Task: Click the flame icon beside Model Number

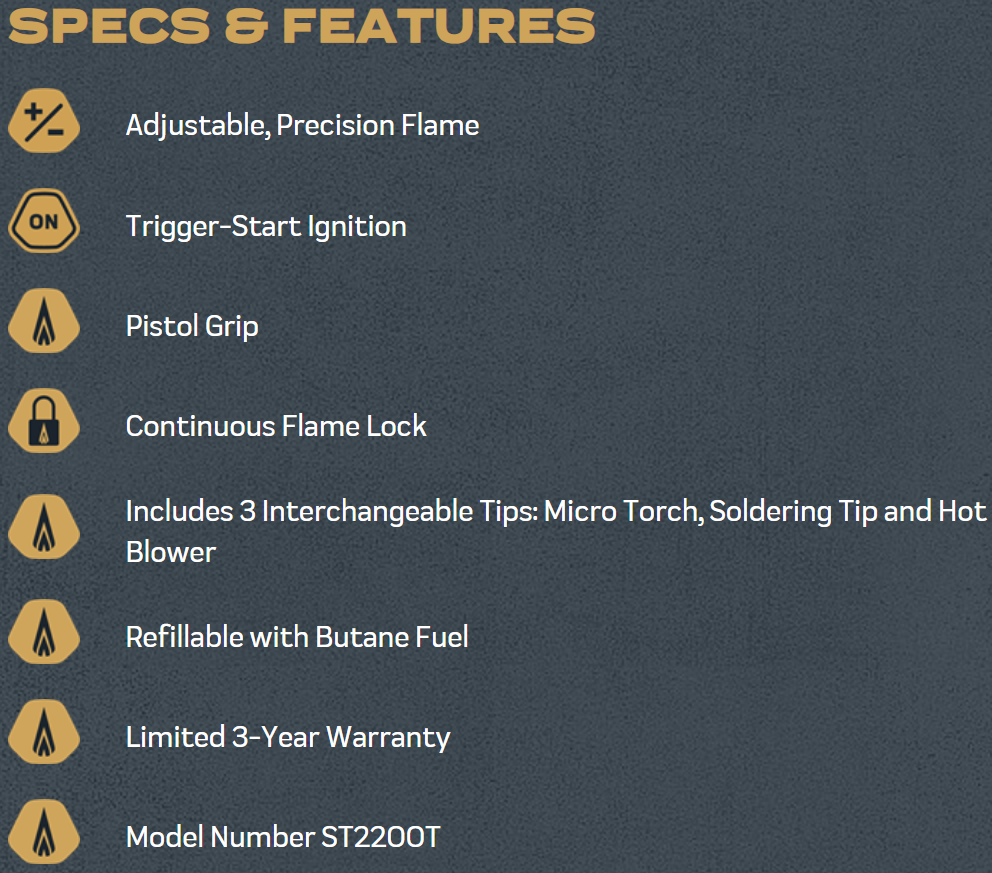Action: pyautogui.click(x=43, y=835)
